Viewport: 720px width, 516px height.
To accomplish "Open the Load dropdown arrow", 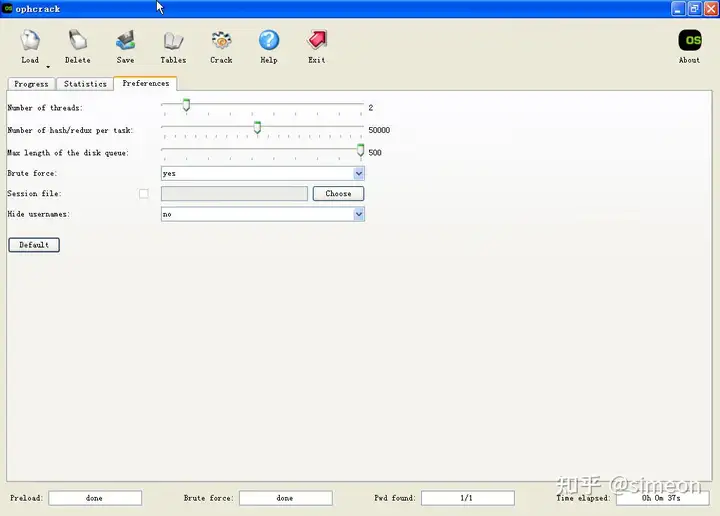I will point(48,67).
